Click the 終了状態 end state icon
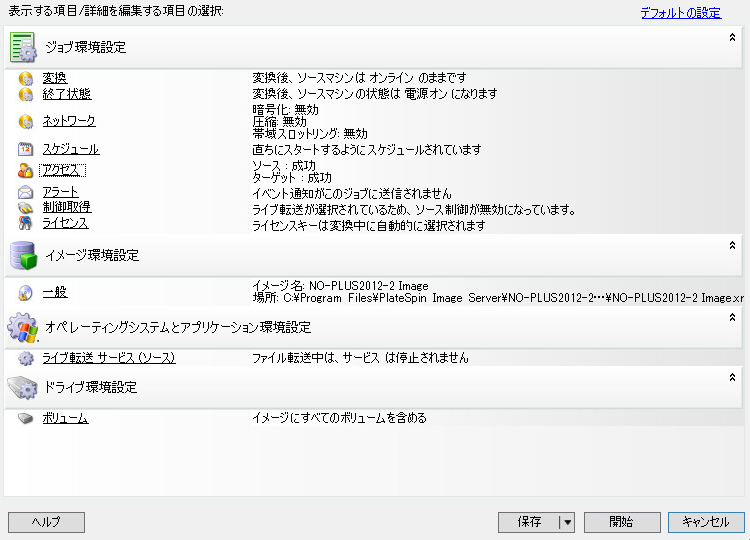750x540 pixels. pos(26,95)
